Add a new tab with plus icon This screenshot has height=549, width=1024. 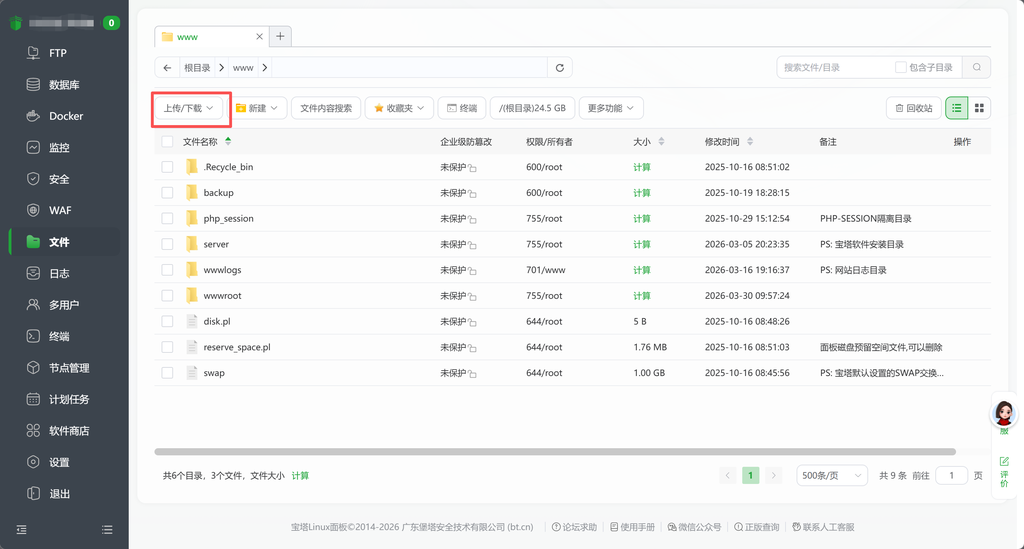click(x=280, y=36)
